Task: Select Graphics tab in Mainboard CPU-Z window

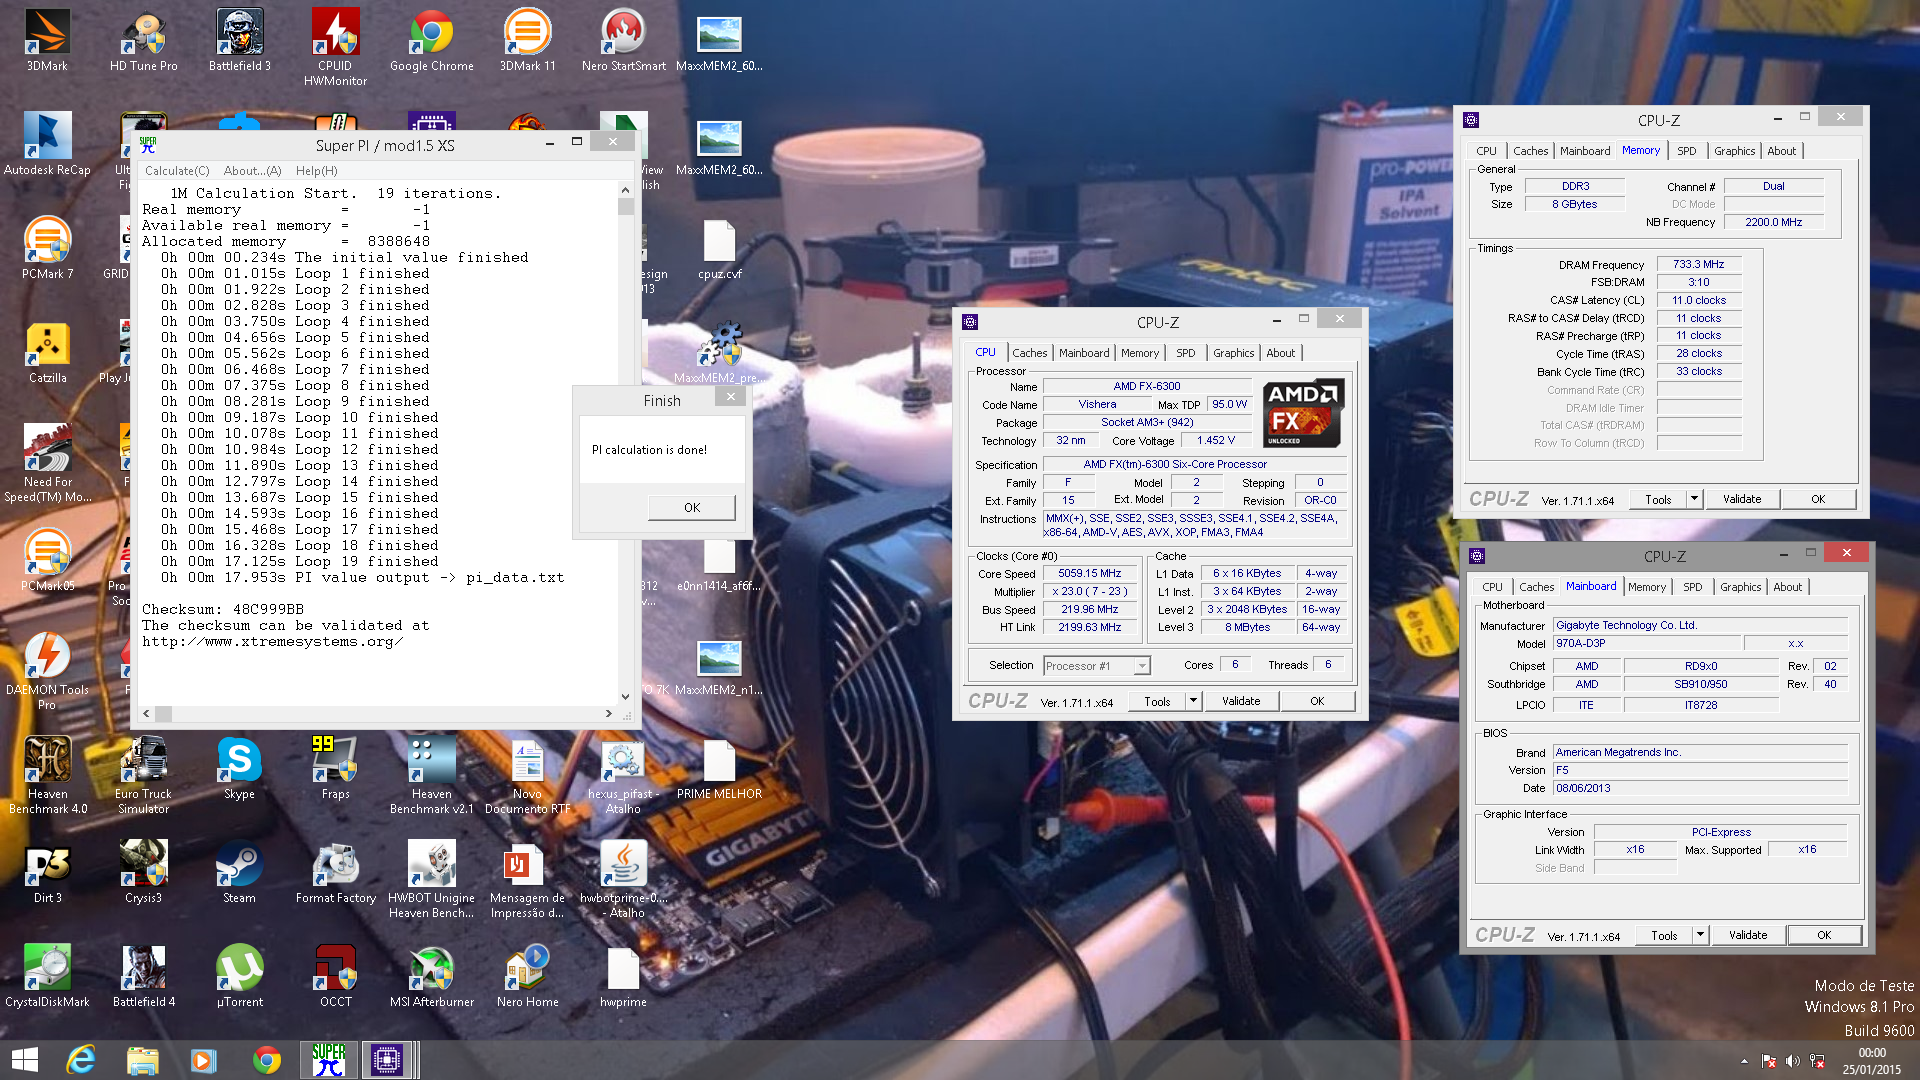Action: 1740,587
